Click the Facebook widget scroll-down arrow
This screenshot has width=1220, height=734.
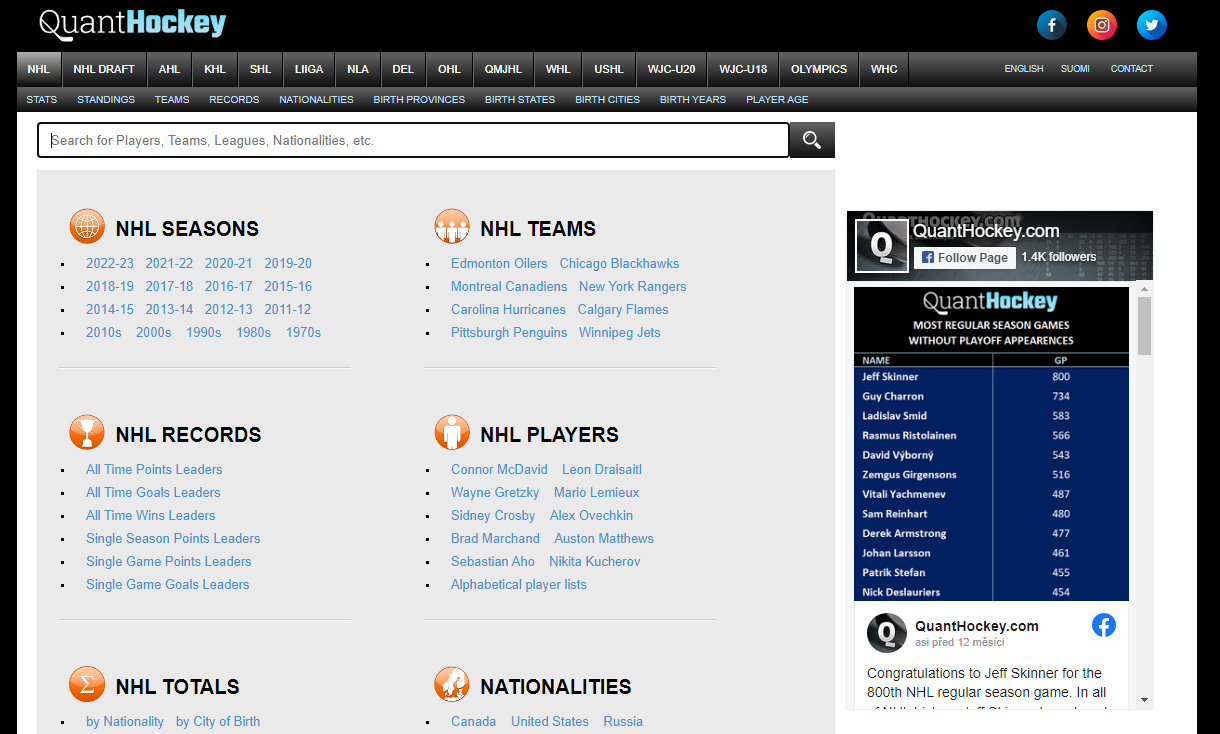[1144, 700]
